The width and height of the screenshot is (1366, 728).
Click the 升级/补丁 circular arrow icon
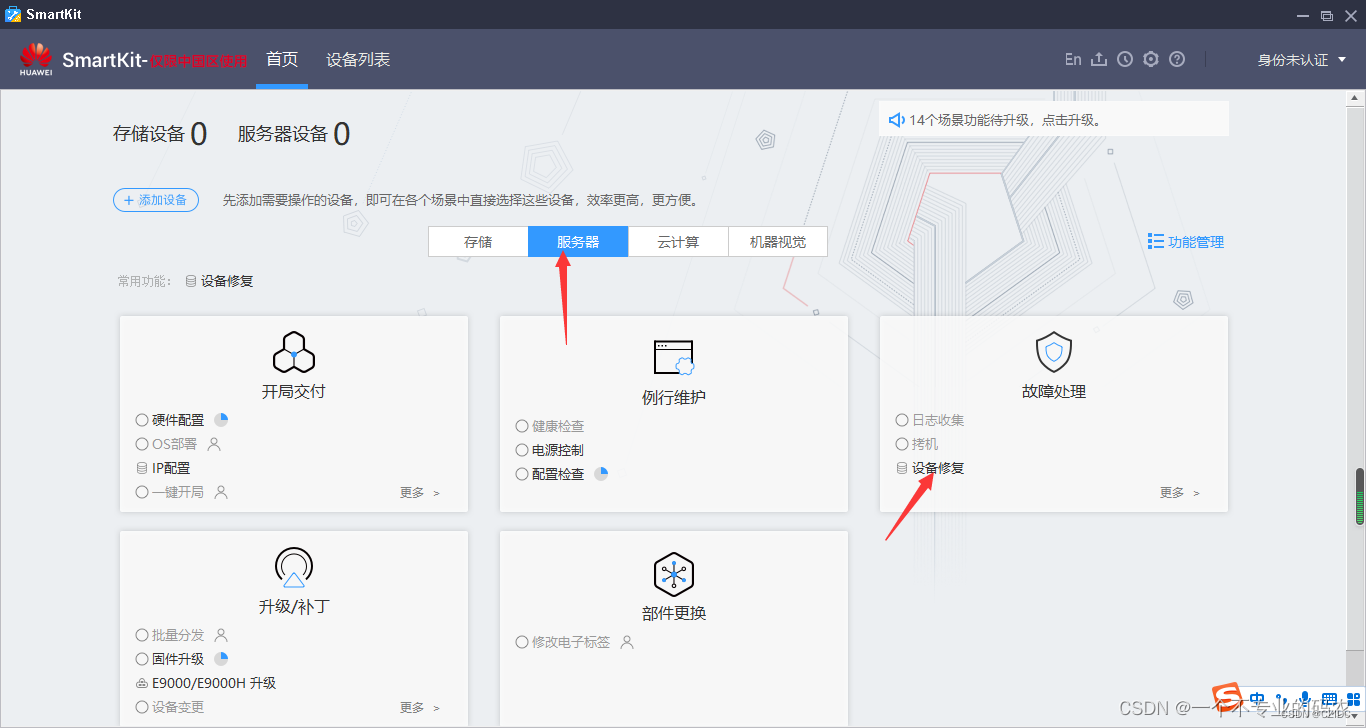tap(294, 568)
